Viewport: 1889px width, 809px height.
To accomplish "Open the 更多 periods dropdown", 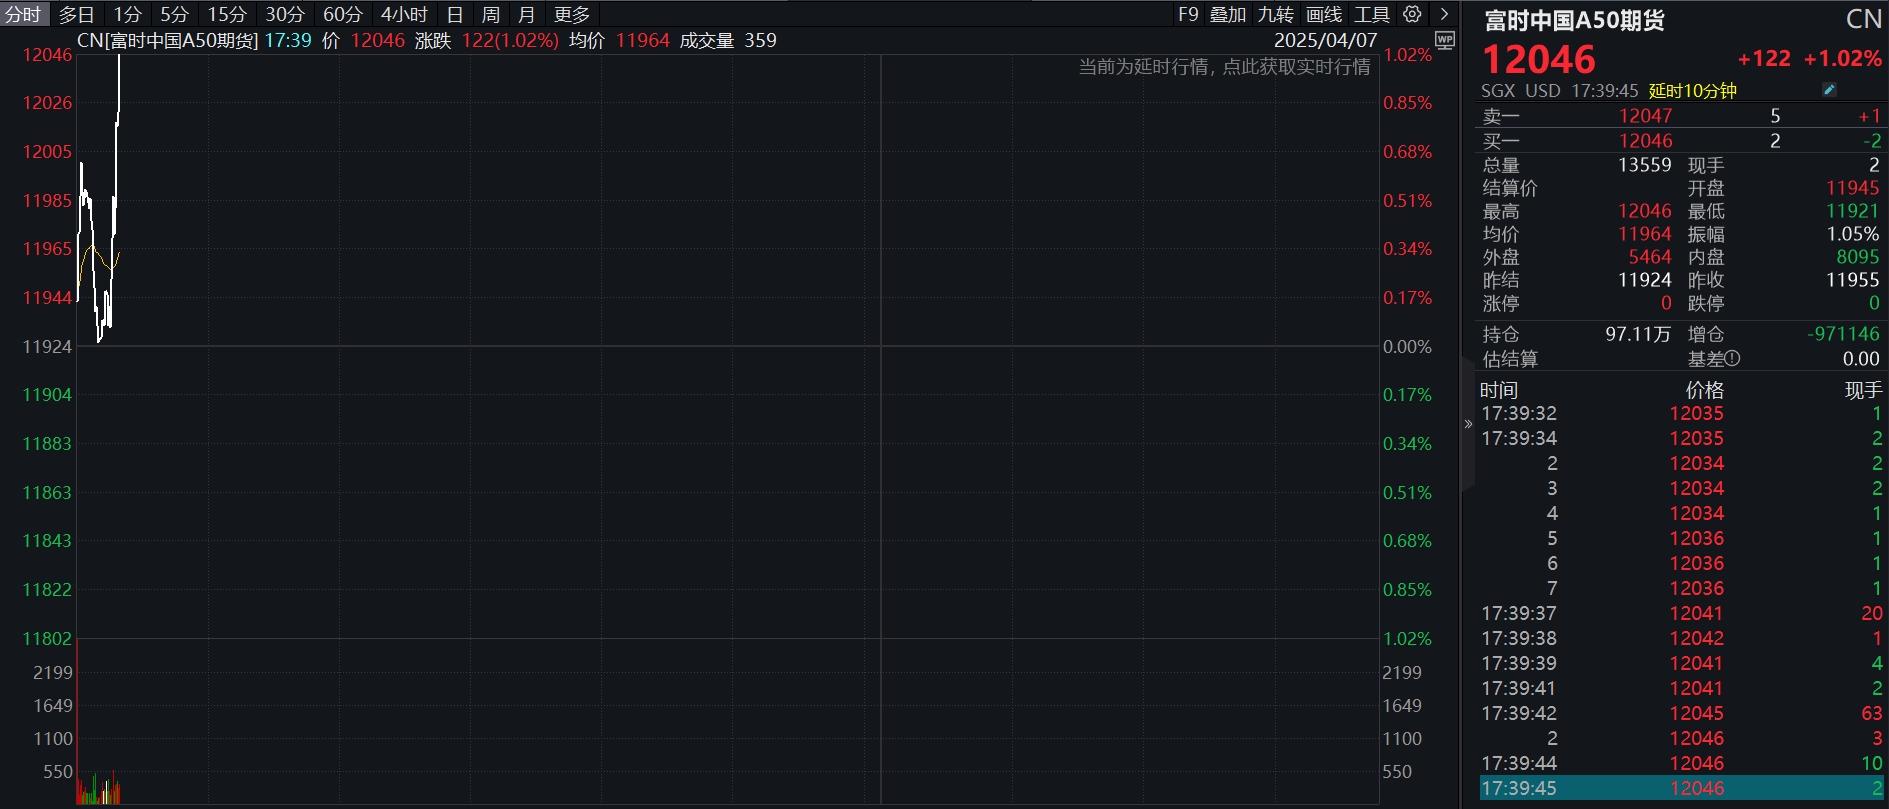I will [x=572, y=14].
